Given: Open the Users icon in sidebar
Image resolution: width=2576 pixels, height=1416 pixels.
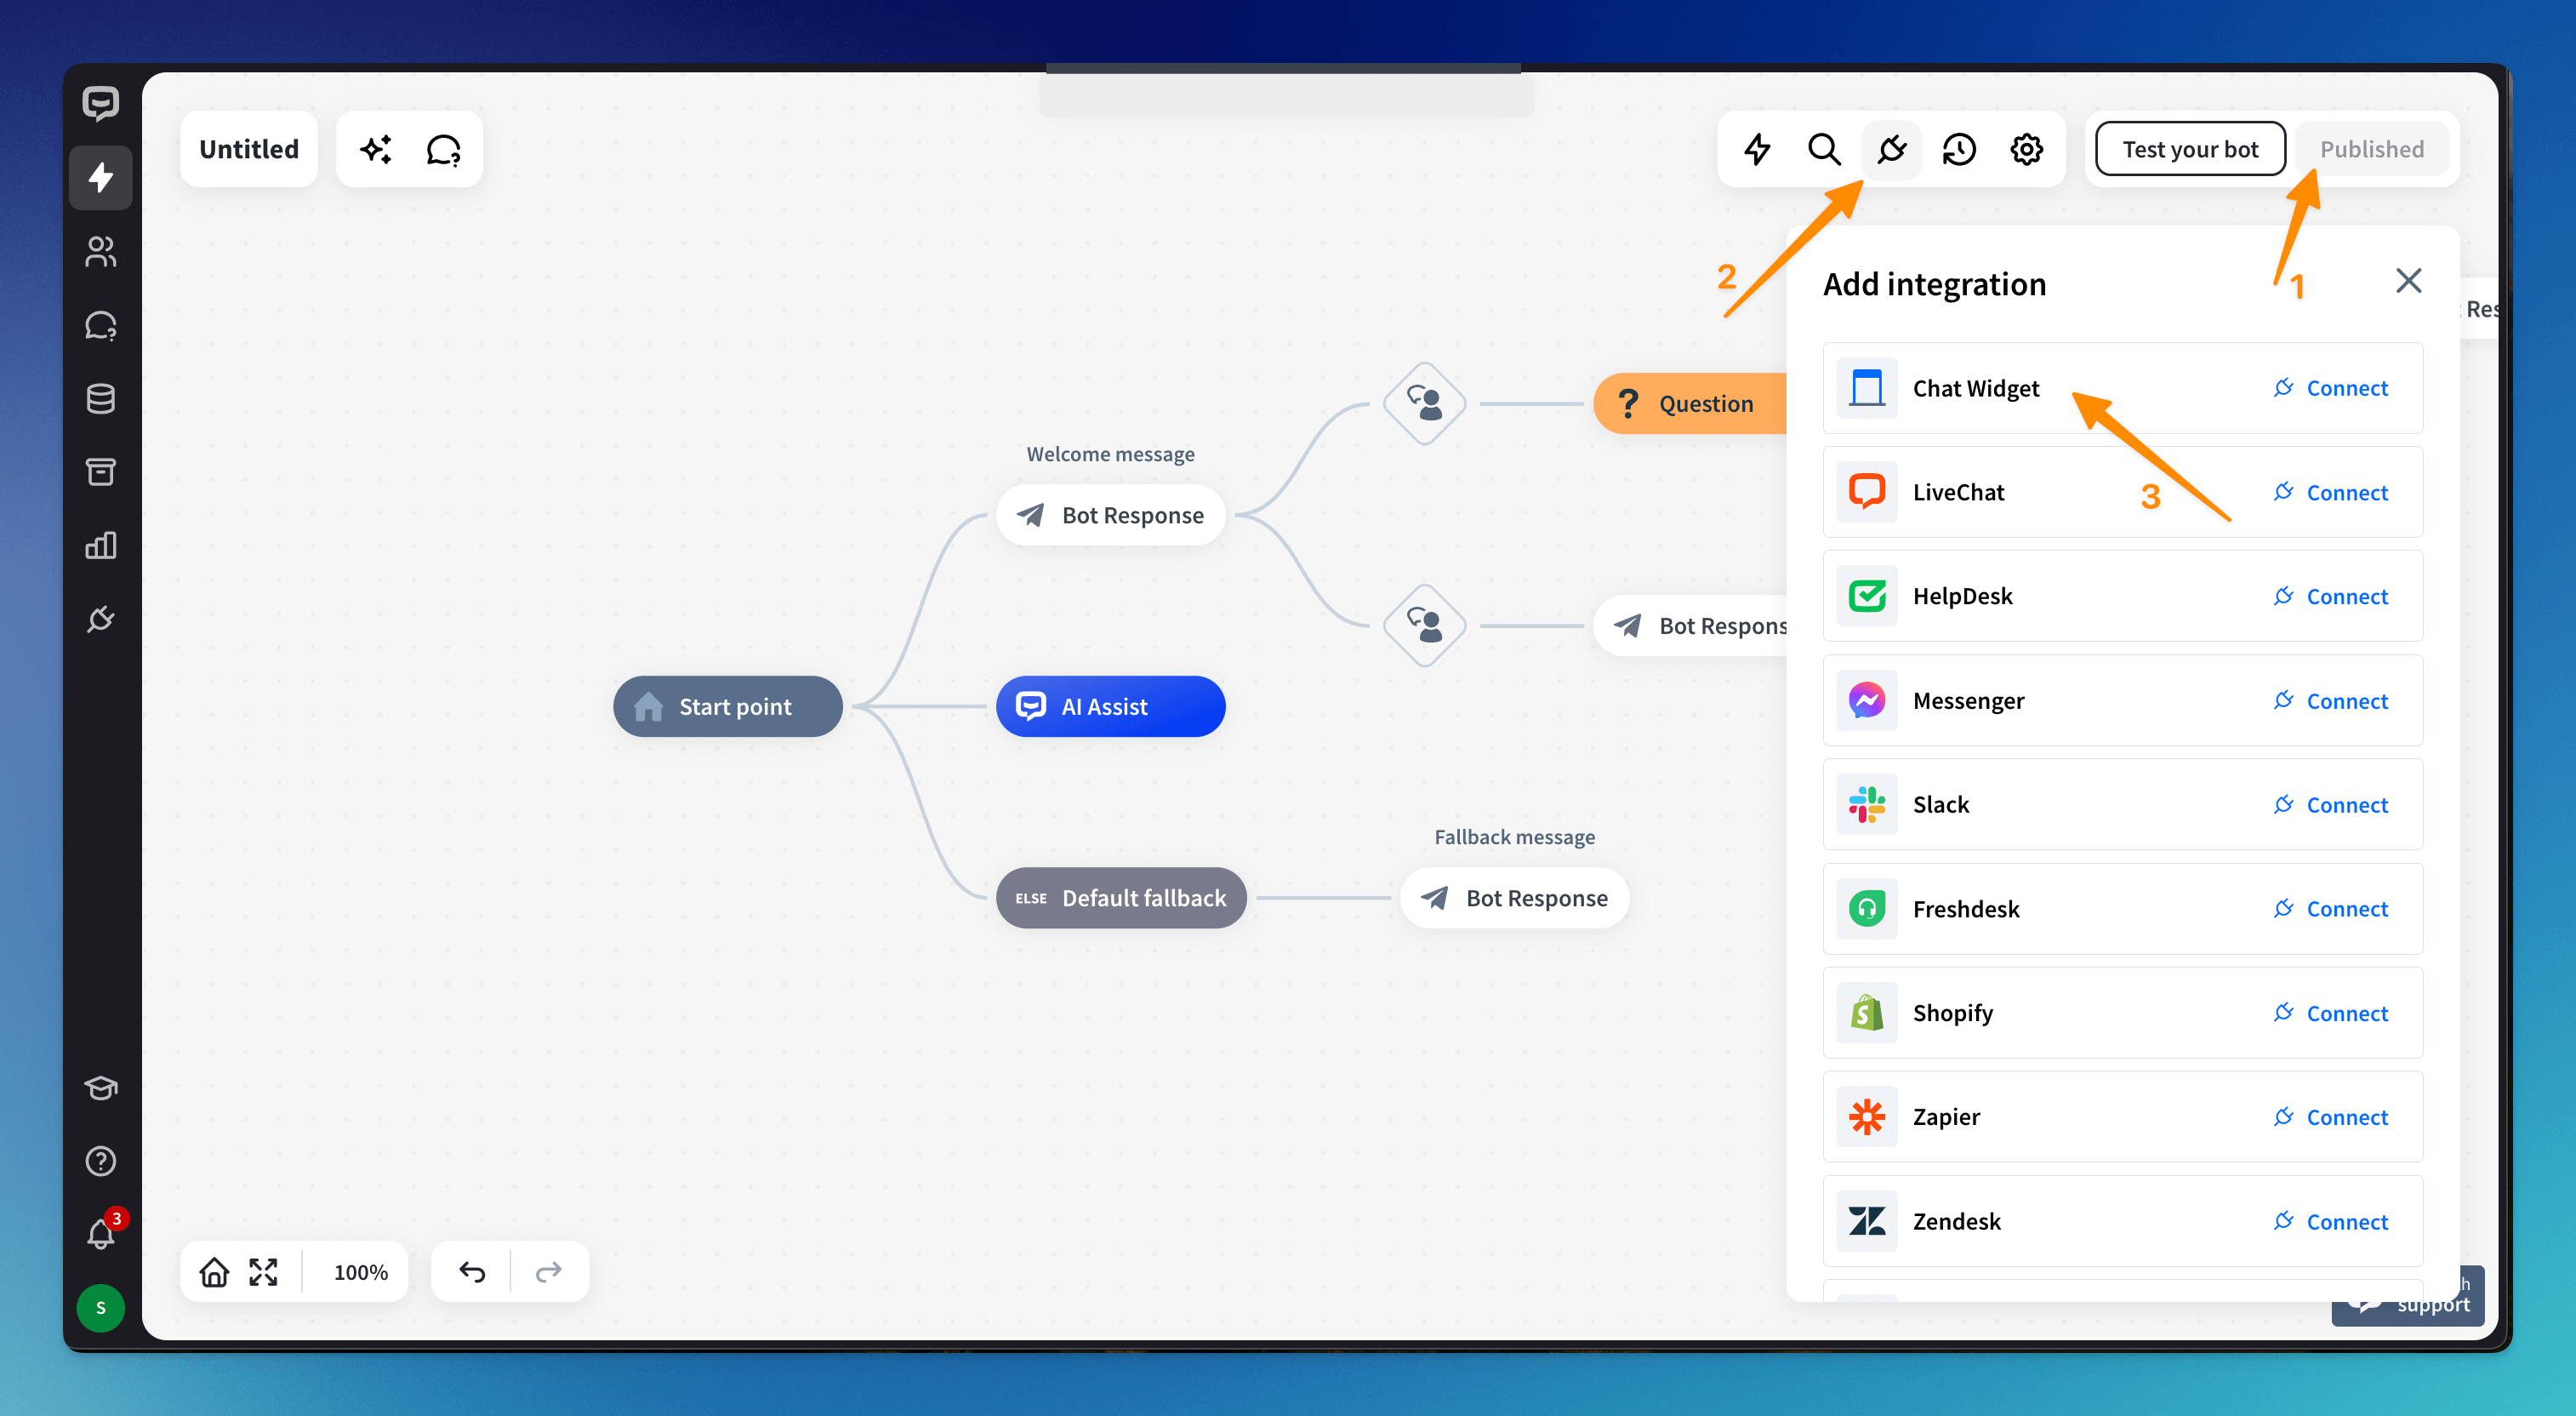Looking at the screenshot, I should click(100, 251).
